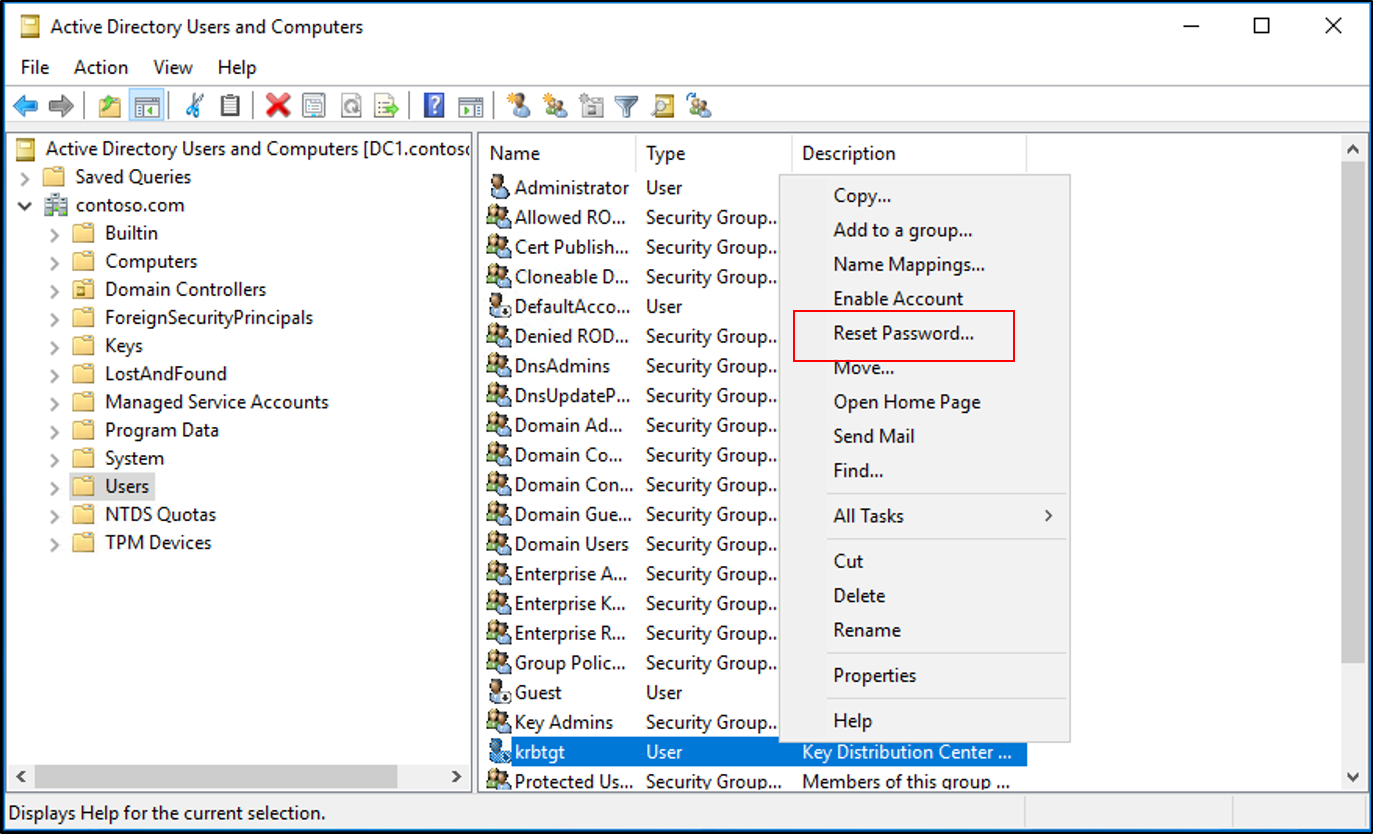Toggle Show/Hide Console Tree icon
This screenshot has width=1373, height=834.
(x=146, y=106)
